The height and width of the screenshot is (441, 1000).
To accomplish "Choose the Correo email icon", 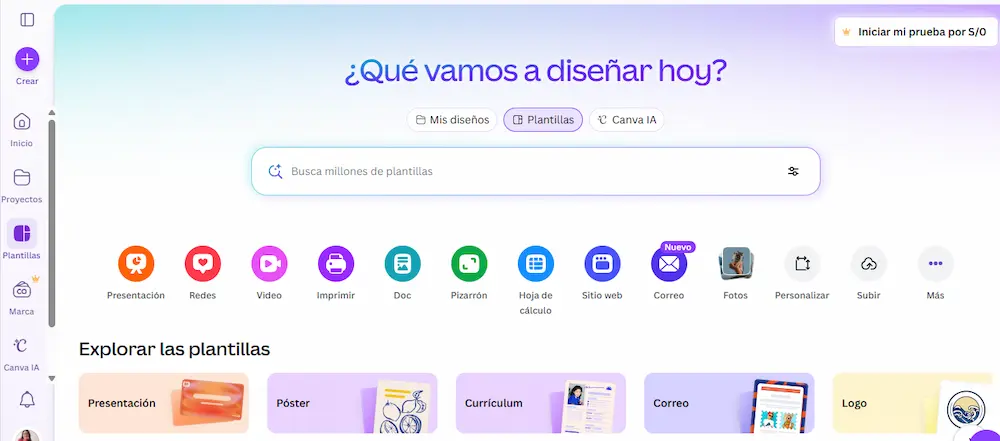I will tap(669, 264).
